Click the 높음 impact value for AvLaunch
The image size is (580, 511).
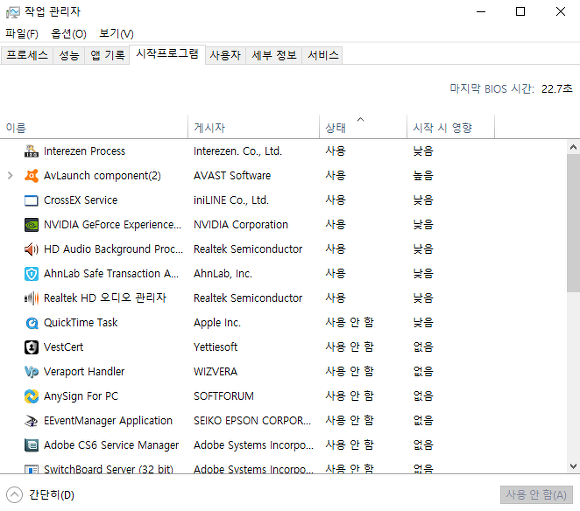[423, 175]
